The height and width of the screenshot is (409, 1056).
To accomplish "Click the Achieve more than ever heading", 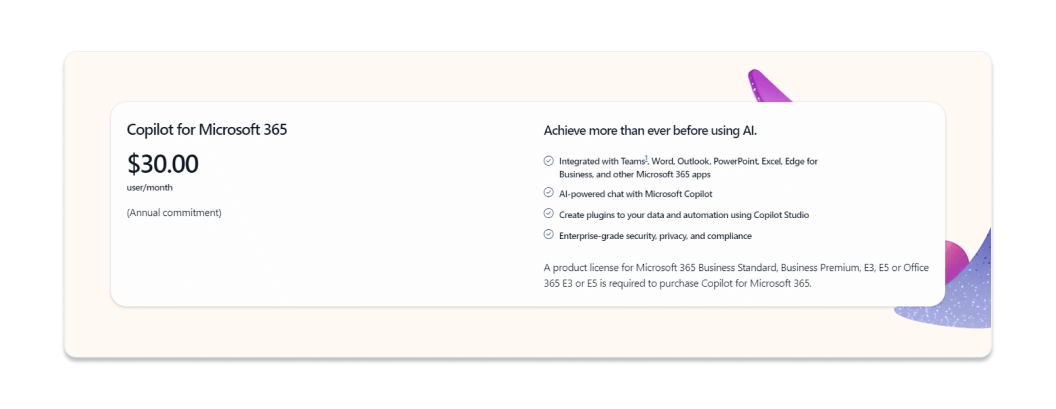I will [x=651, y=130].
